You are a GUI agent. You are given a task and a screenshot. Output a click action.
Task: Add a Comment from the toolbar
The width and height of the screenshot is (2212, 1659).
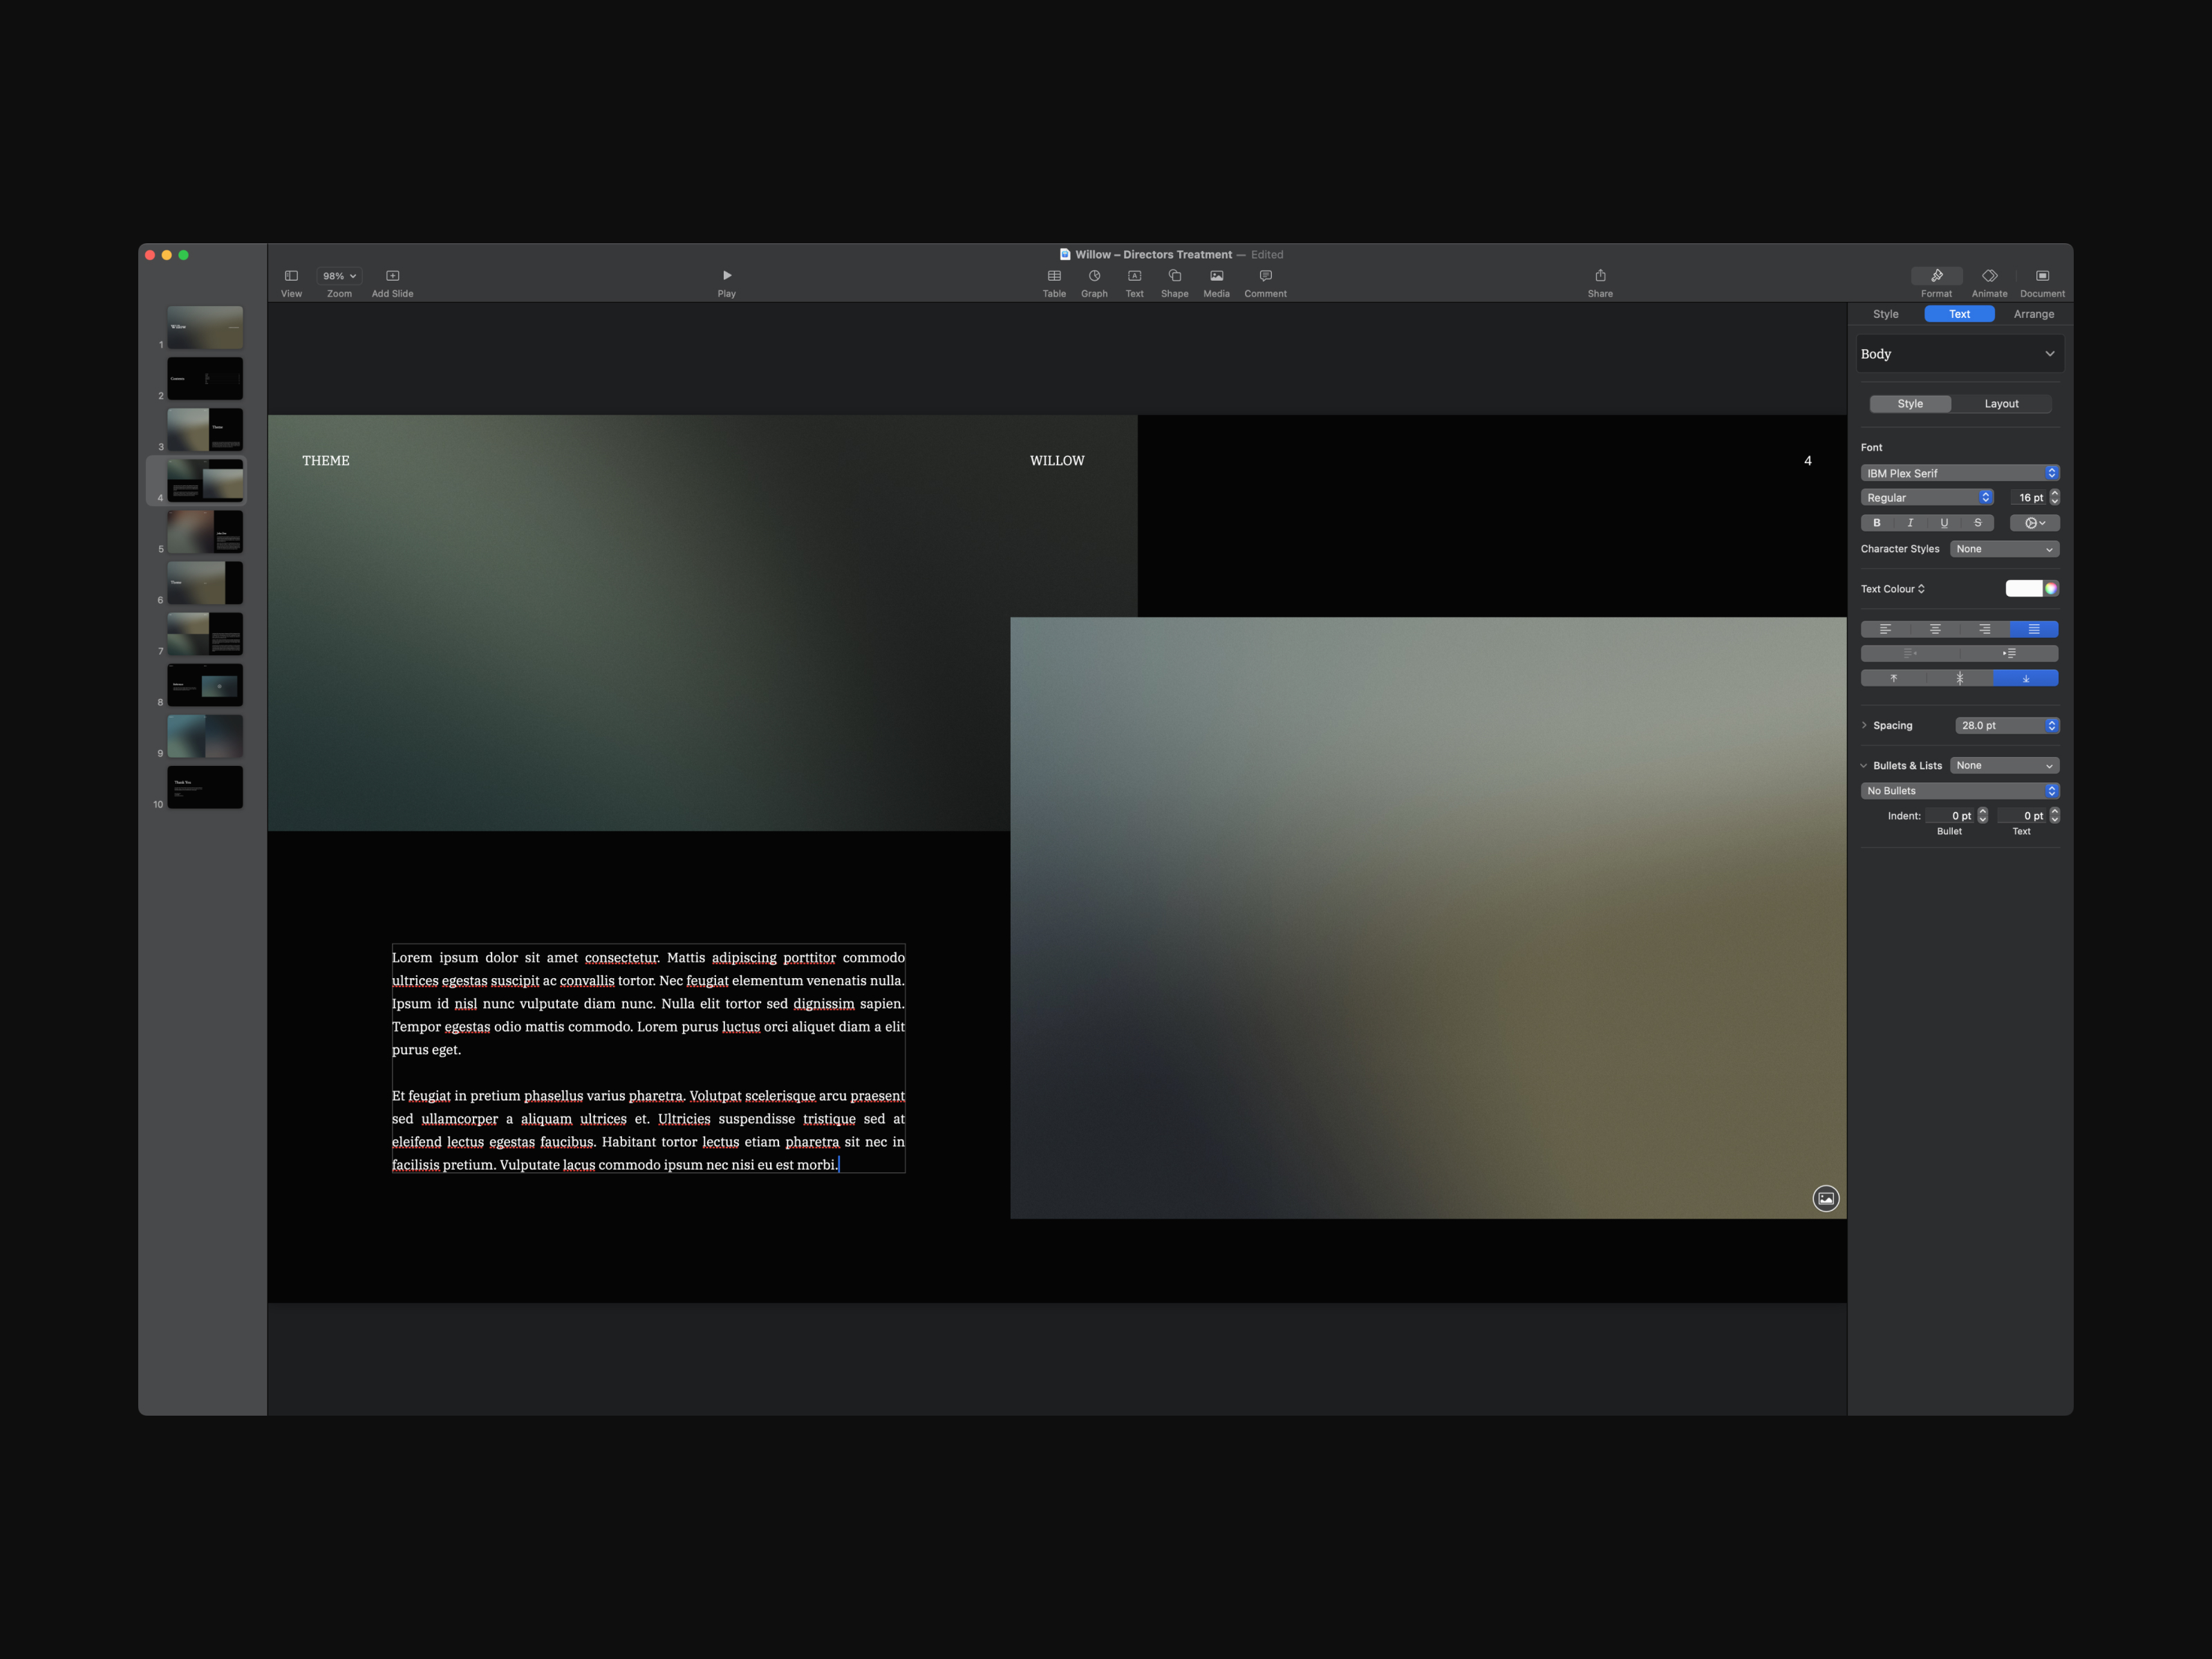click(x=1265, y=276)
